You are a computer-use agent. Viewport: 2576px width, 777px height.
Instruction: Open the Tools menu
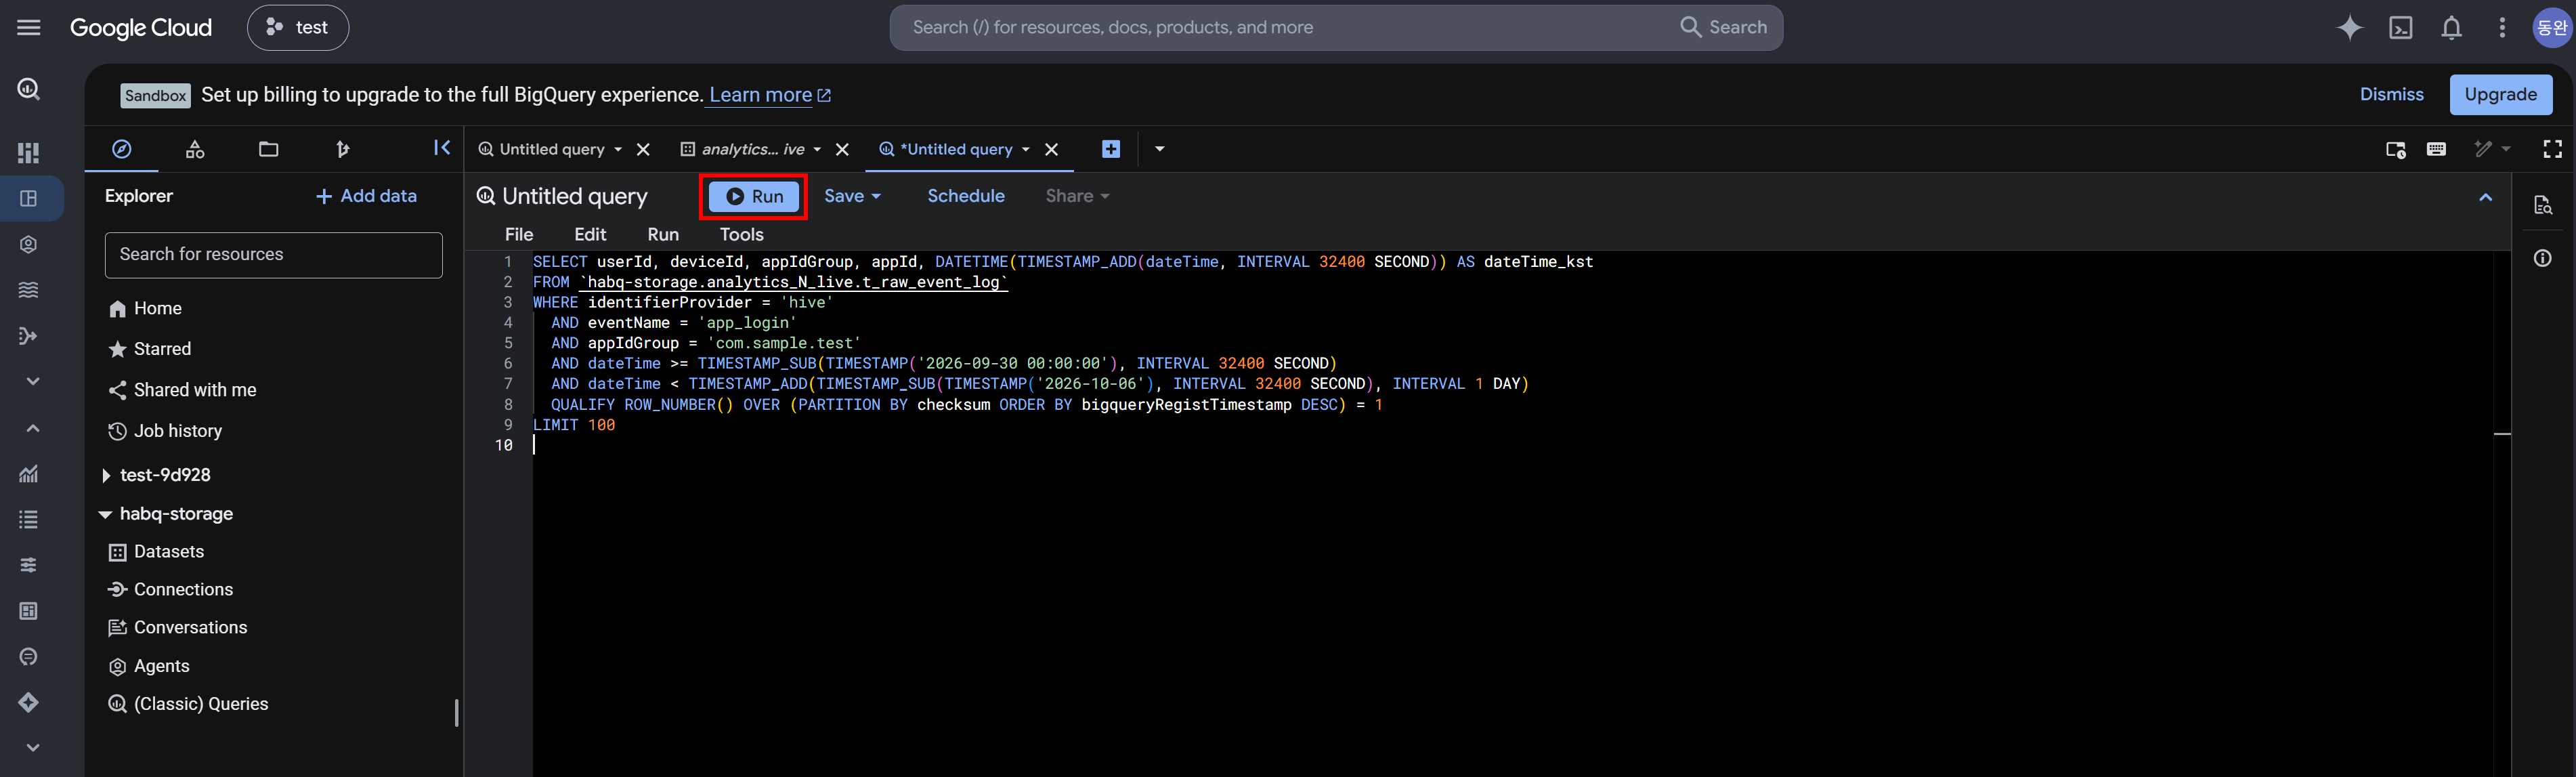point(741,234)
